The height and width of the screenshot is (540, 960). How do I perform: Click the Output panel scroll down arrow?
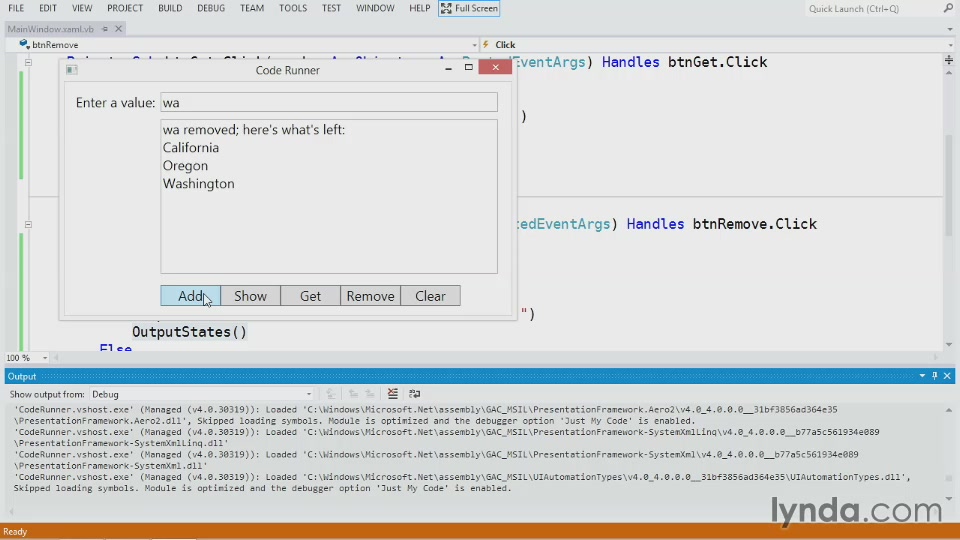point(948,498)
